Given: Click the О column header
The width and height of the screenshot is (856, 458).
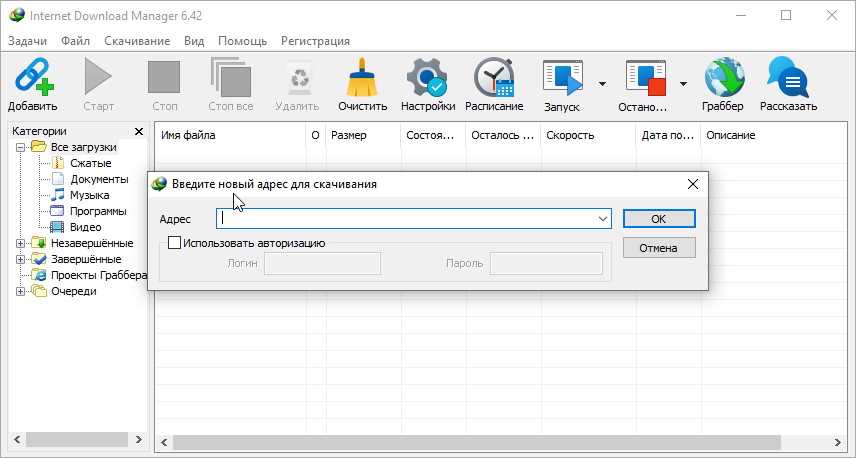Looking at the screenshot, I should click(x=316, y=135).
